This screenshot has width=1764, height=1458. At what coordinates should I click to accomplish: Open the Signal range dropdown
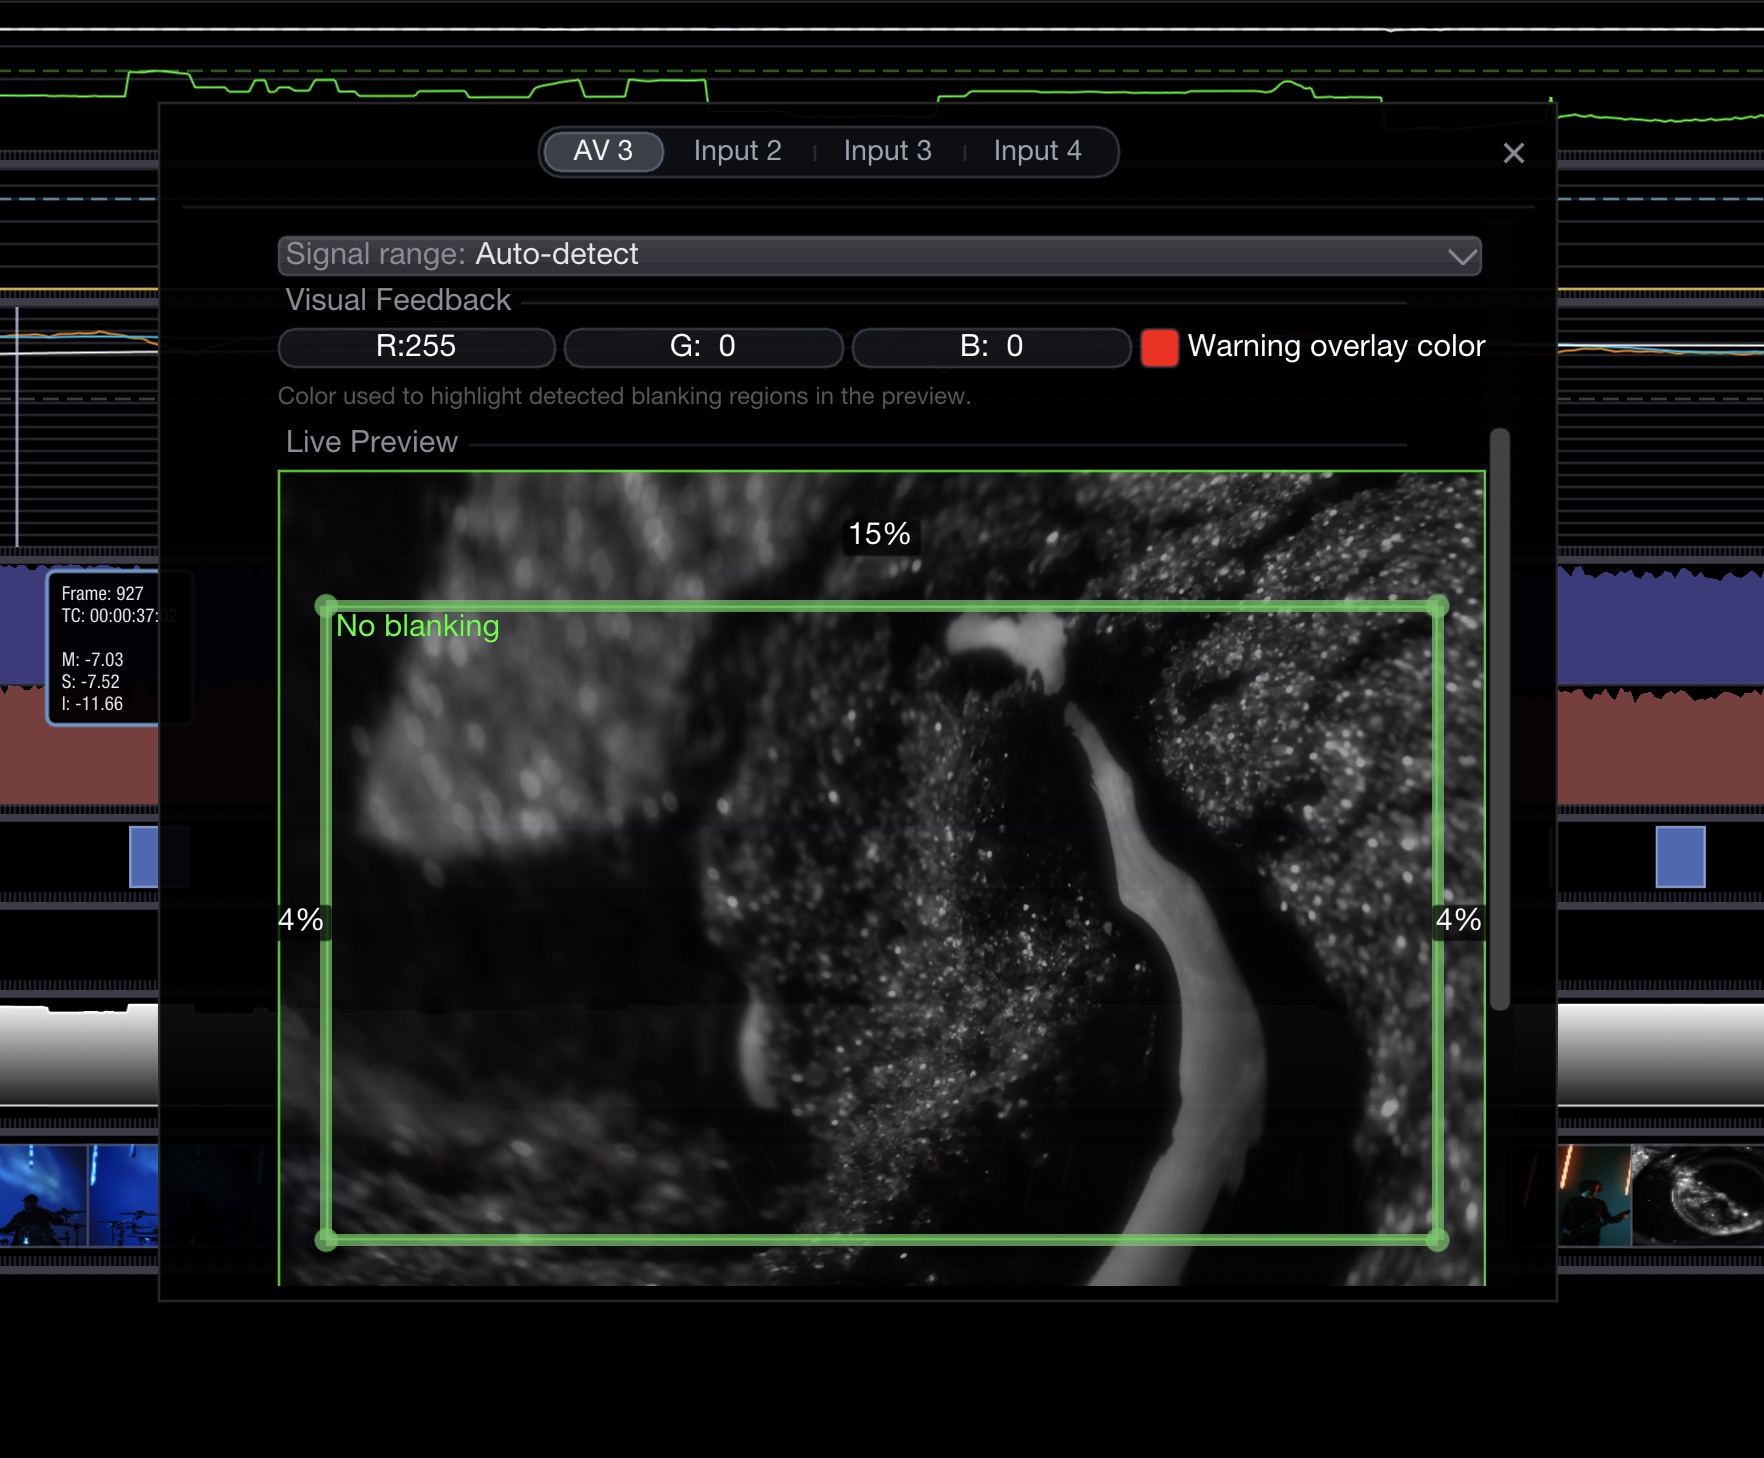tap(879, 255)
